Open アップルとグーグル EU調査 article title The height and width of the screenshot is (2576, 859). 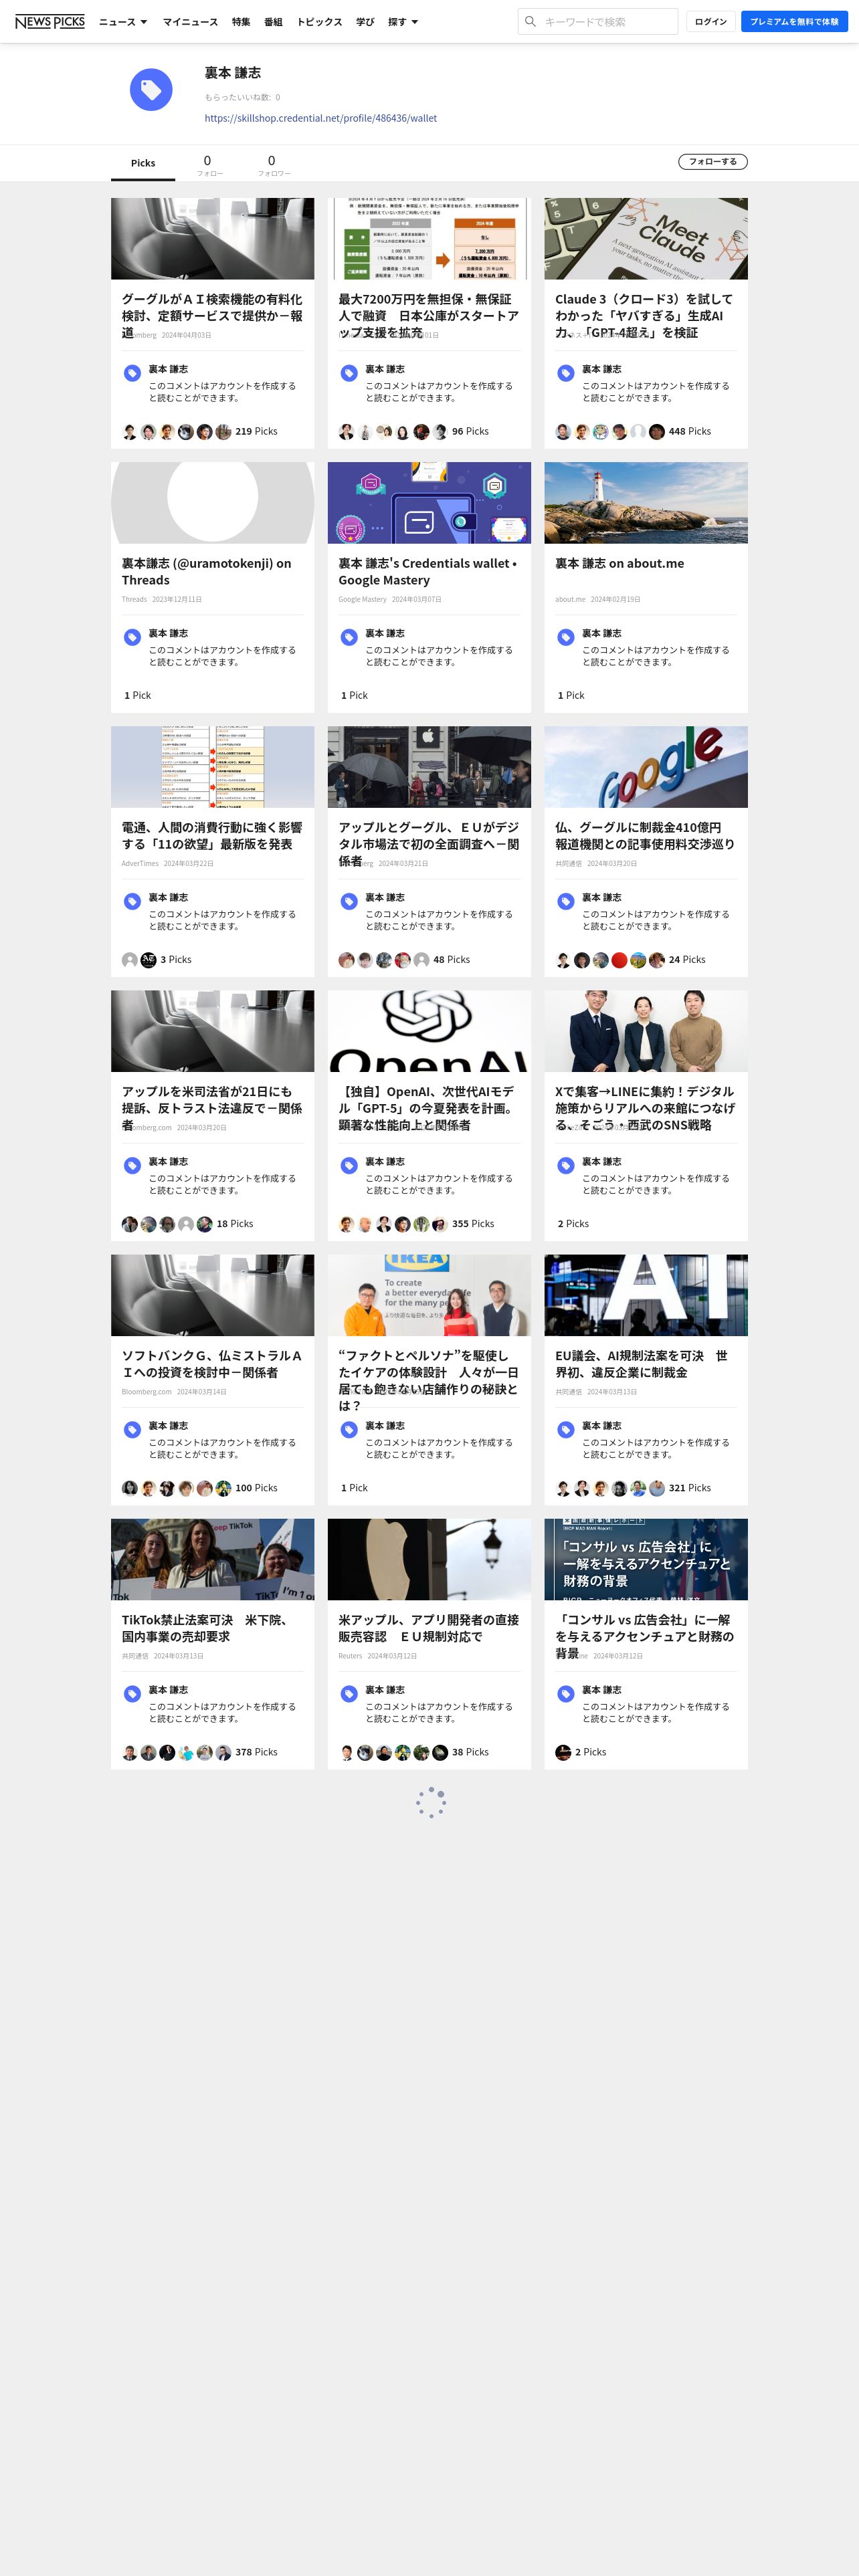coord(429,843)
